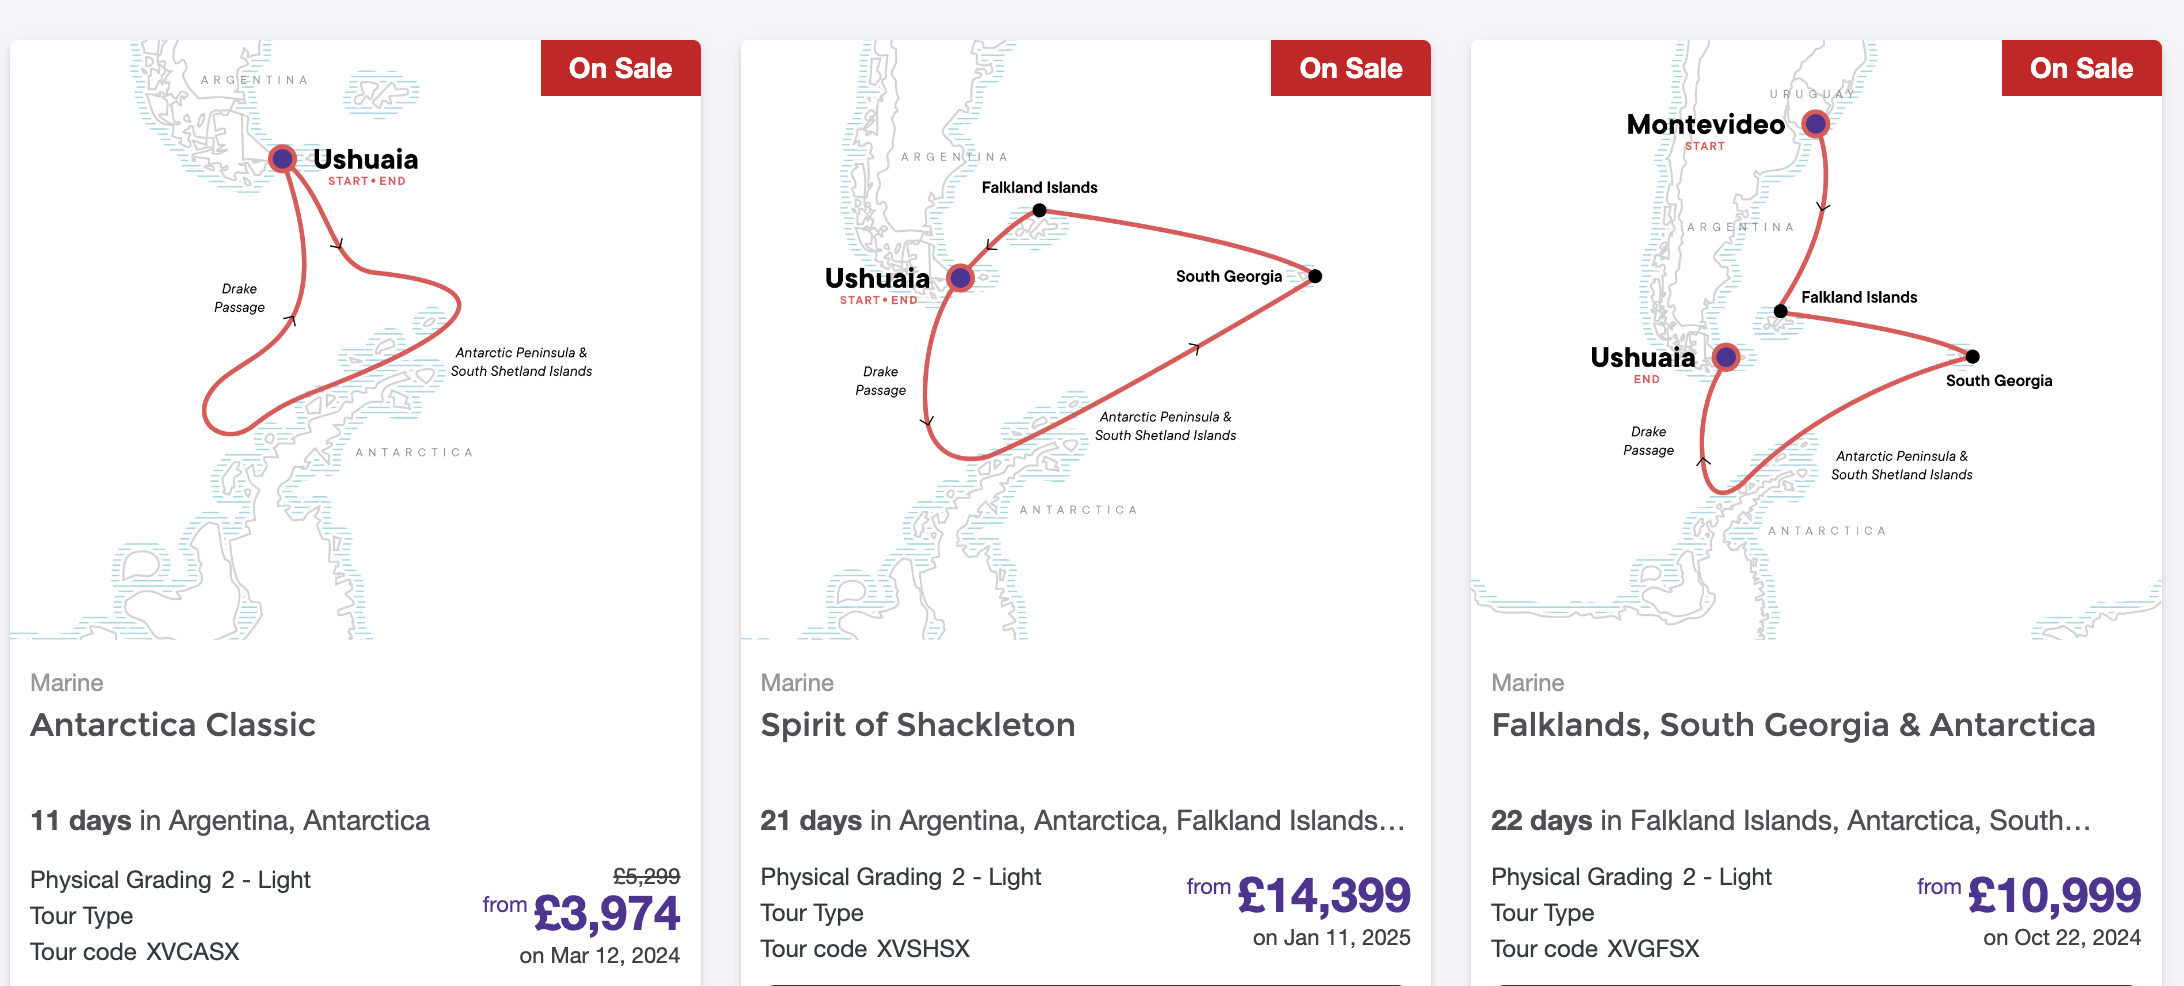Click the On Sale badge on Antarctica Classic

click(620, 68)
